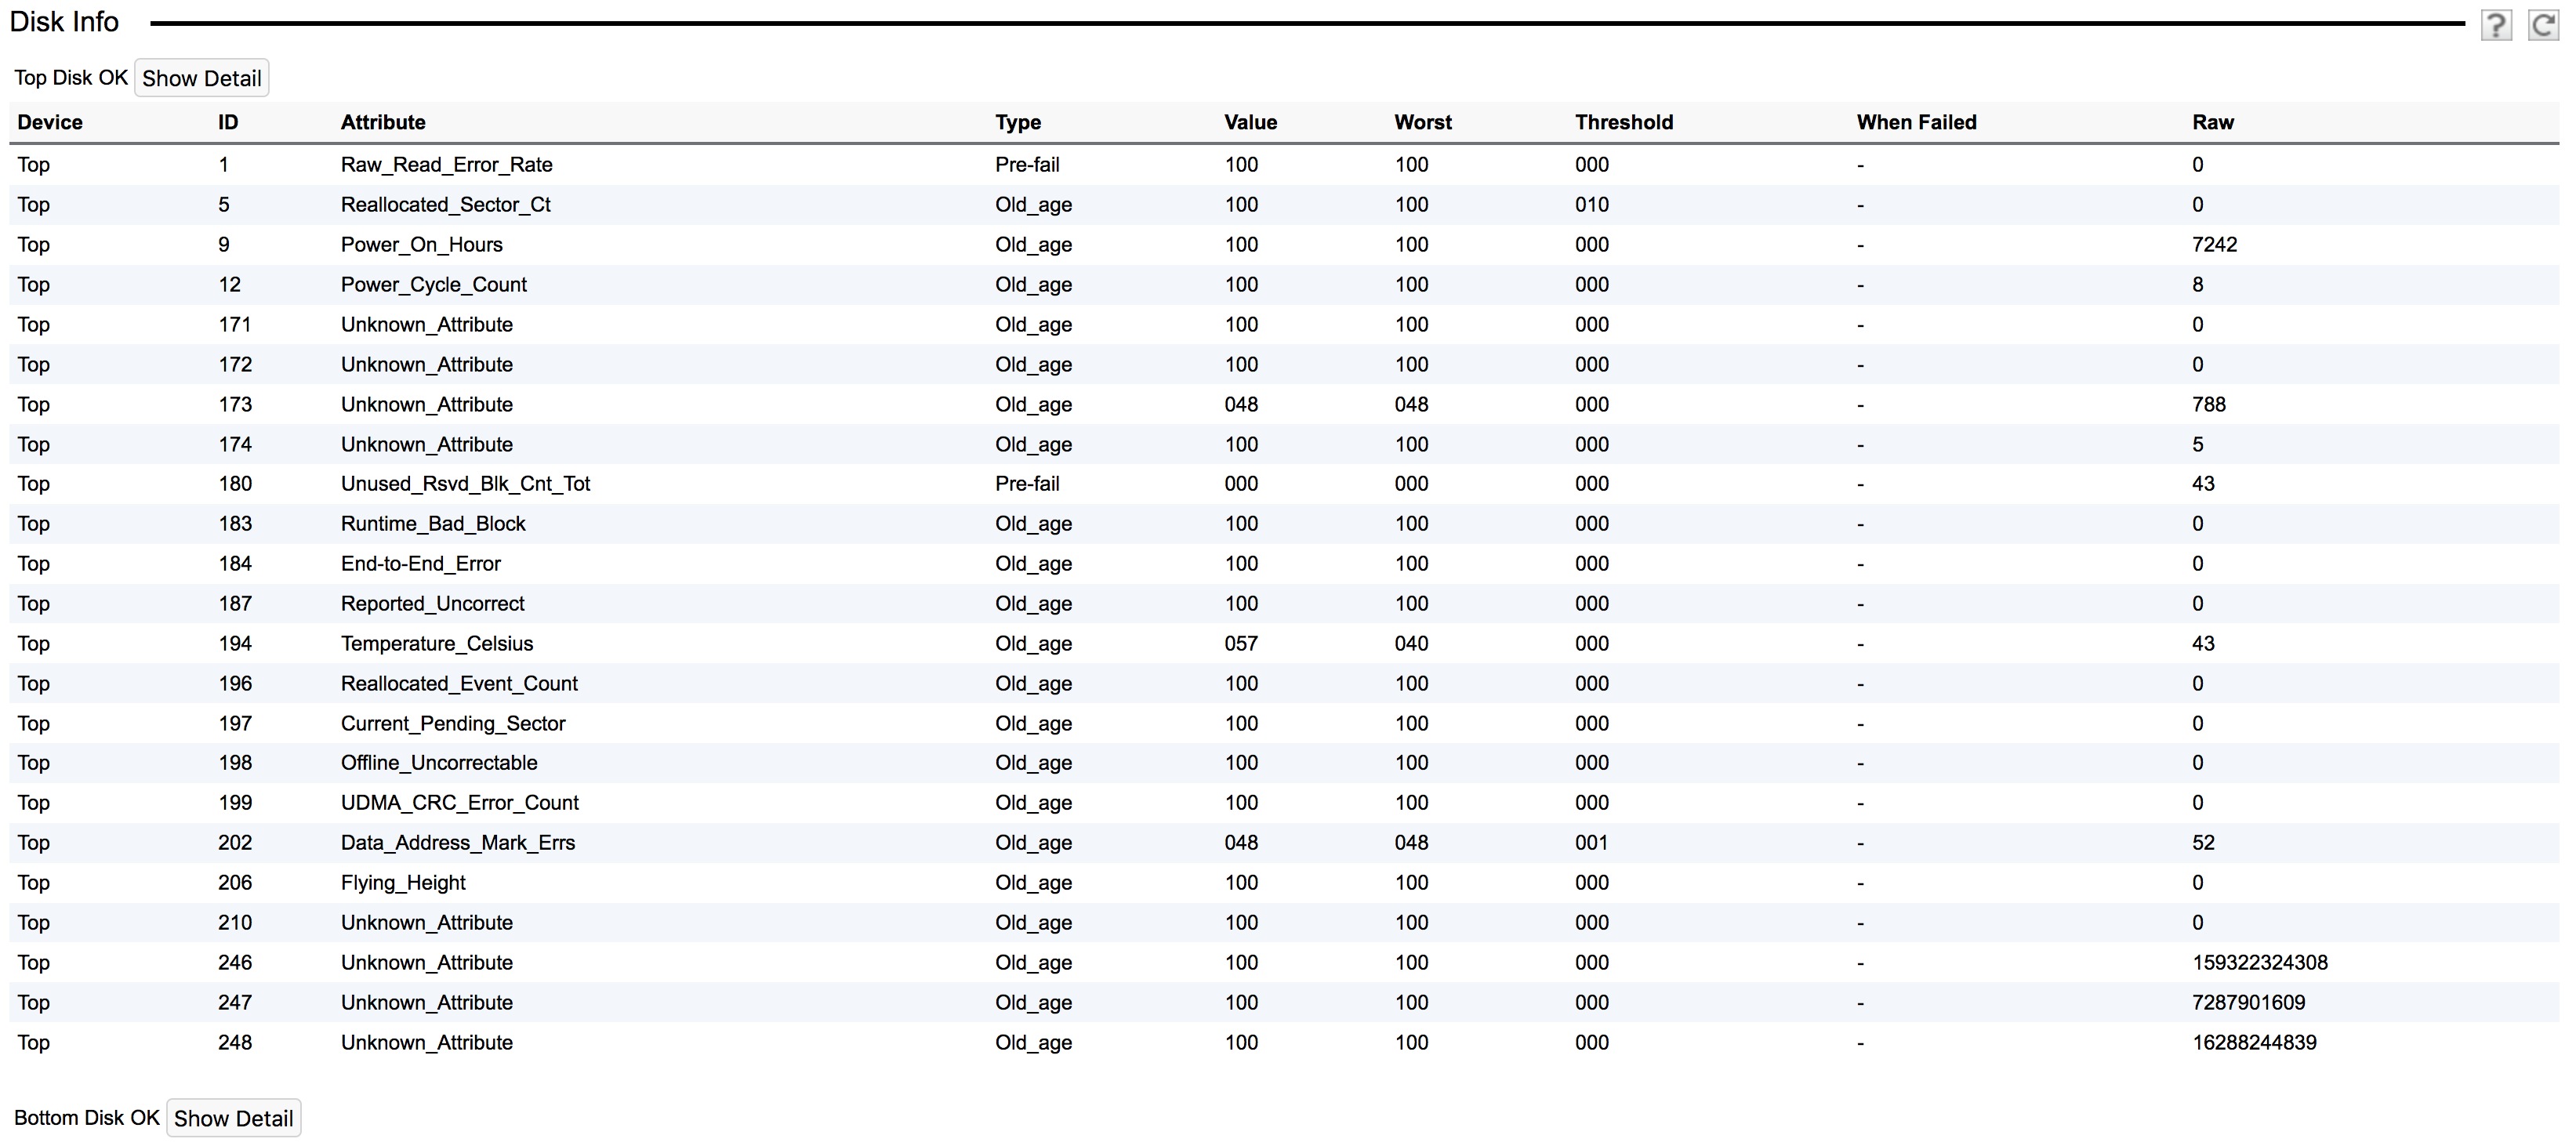2576x1146 pixels.
Task: Click the worst value 040
Action: [1411, 644]
